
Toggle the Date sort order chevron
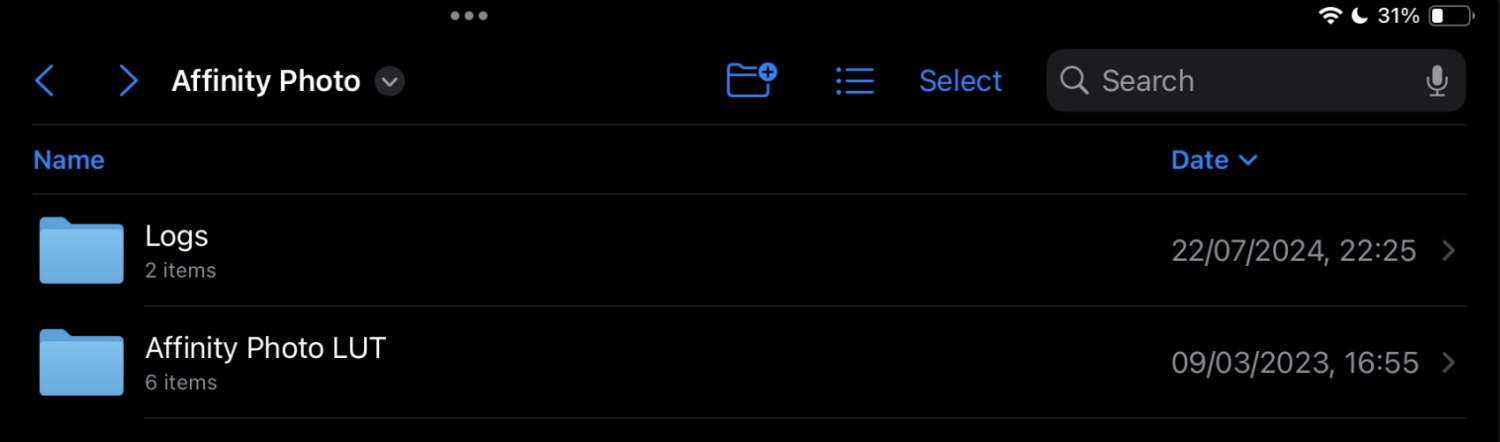tap(1248, 160)
